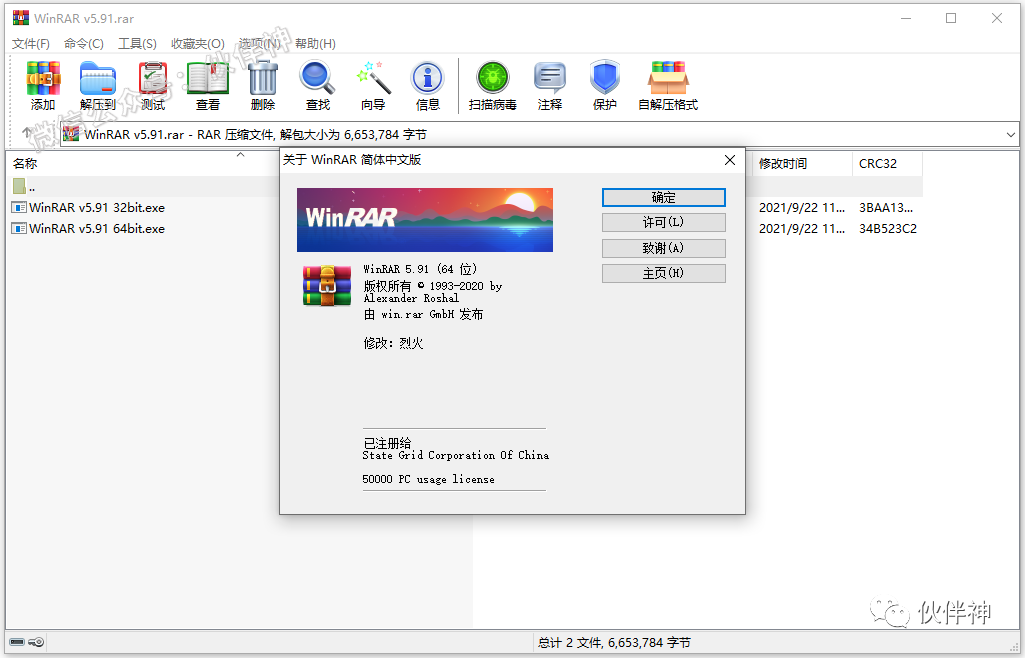Launch the Wizard (向导) wand icon
Screen dimensions: 1025x658
[x=373, y=86]
